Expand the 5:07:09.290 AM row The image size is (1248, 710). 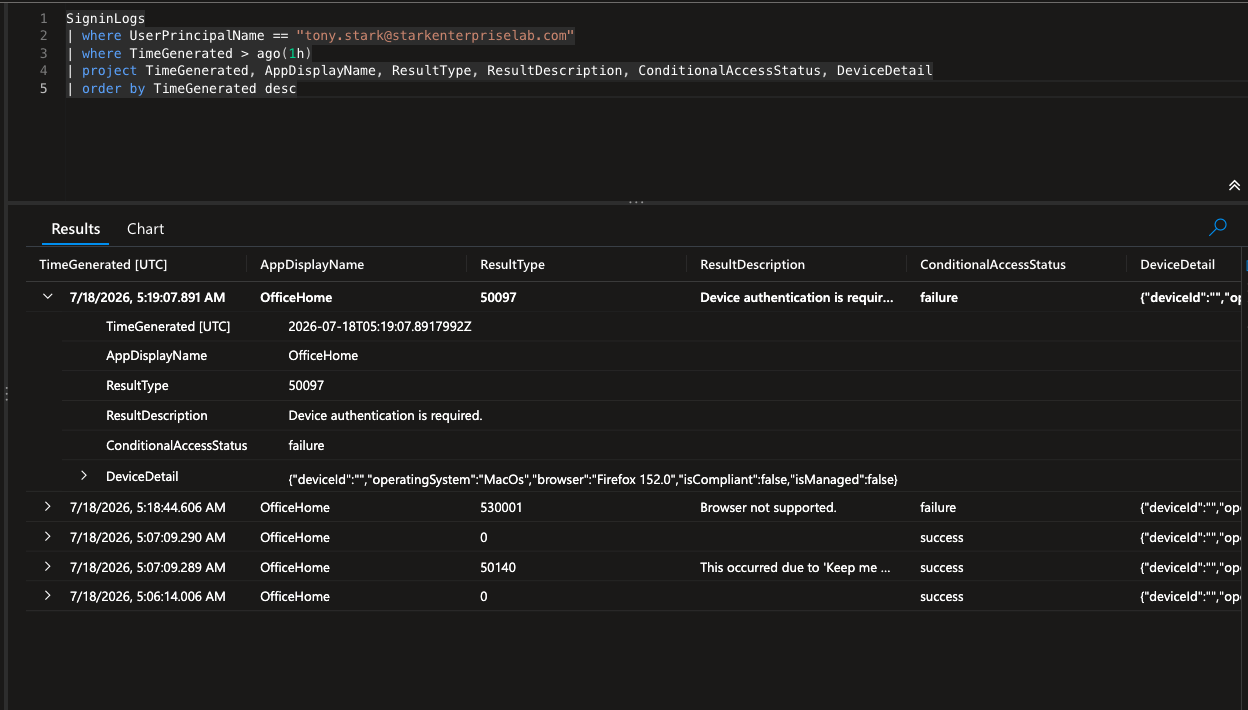coord(48,537)
